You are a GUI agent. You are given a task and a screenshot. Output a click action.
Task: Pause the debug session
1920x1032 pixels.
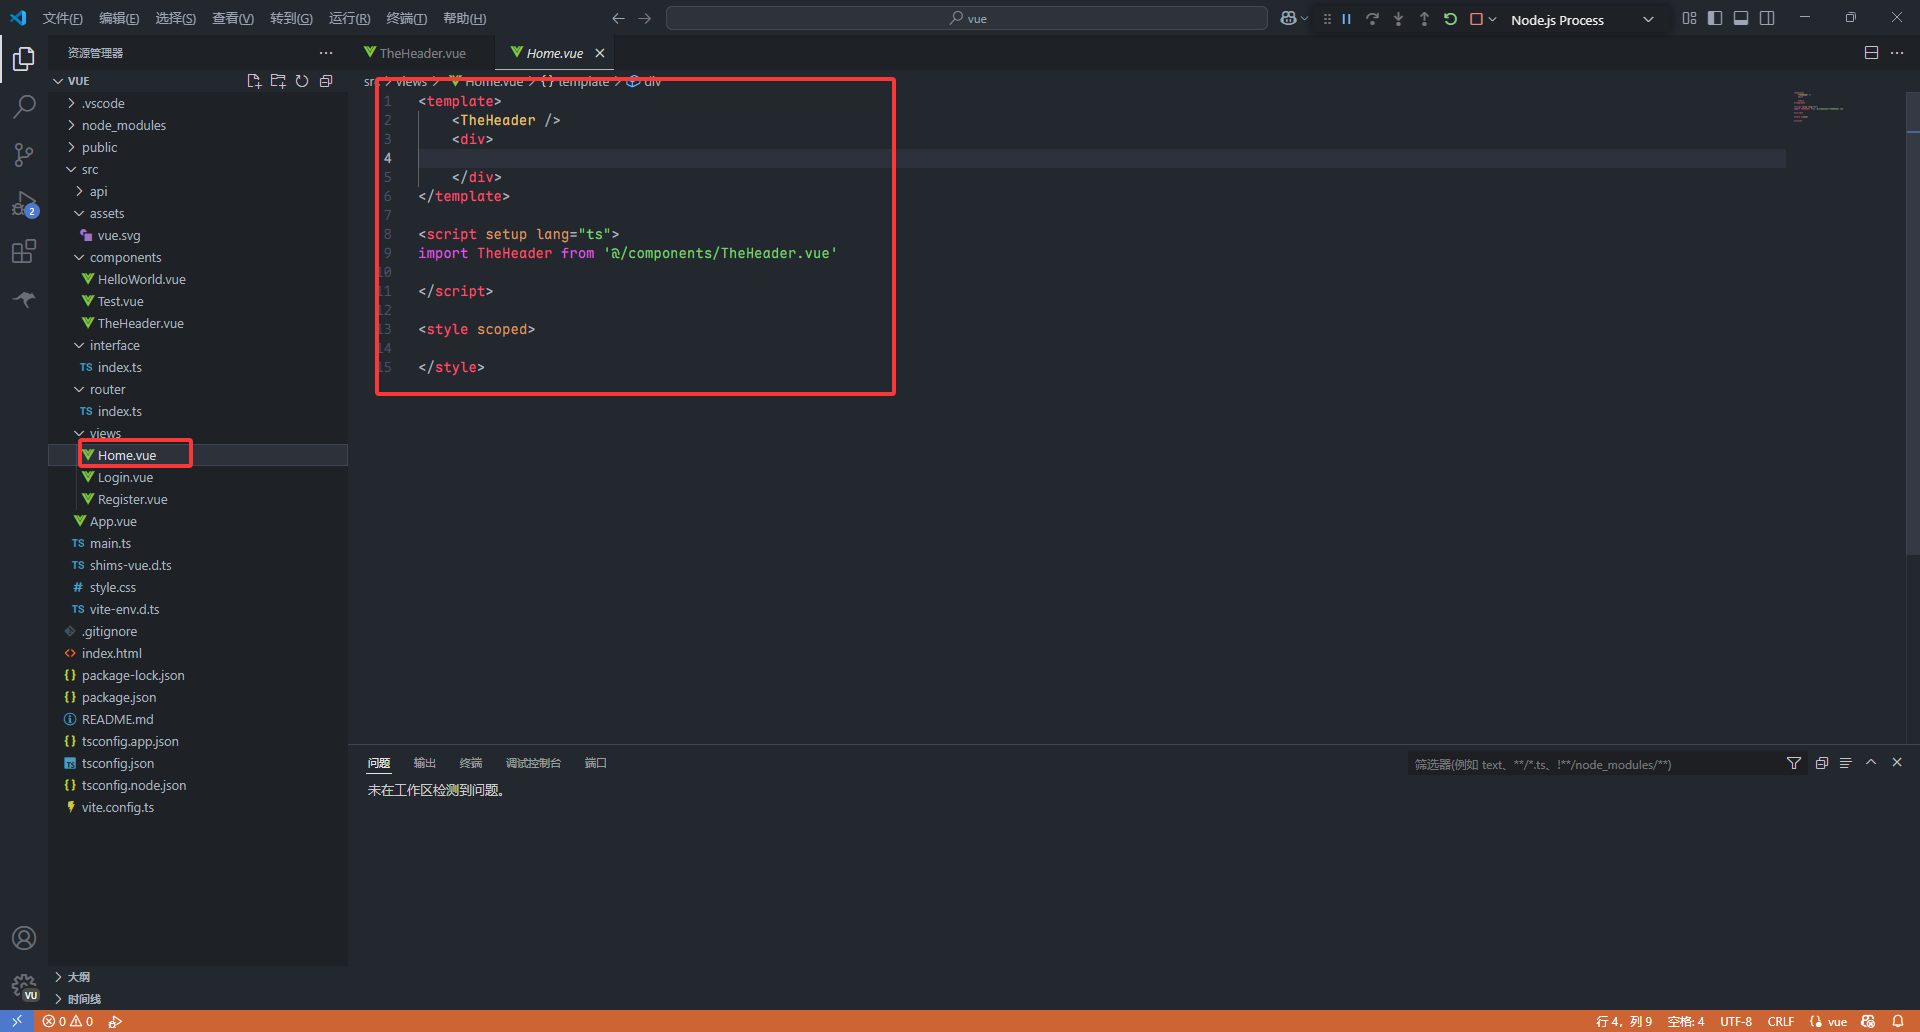point(1346,19)
